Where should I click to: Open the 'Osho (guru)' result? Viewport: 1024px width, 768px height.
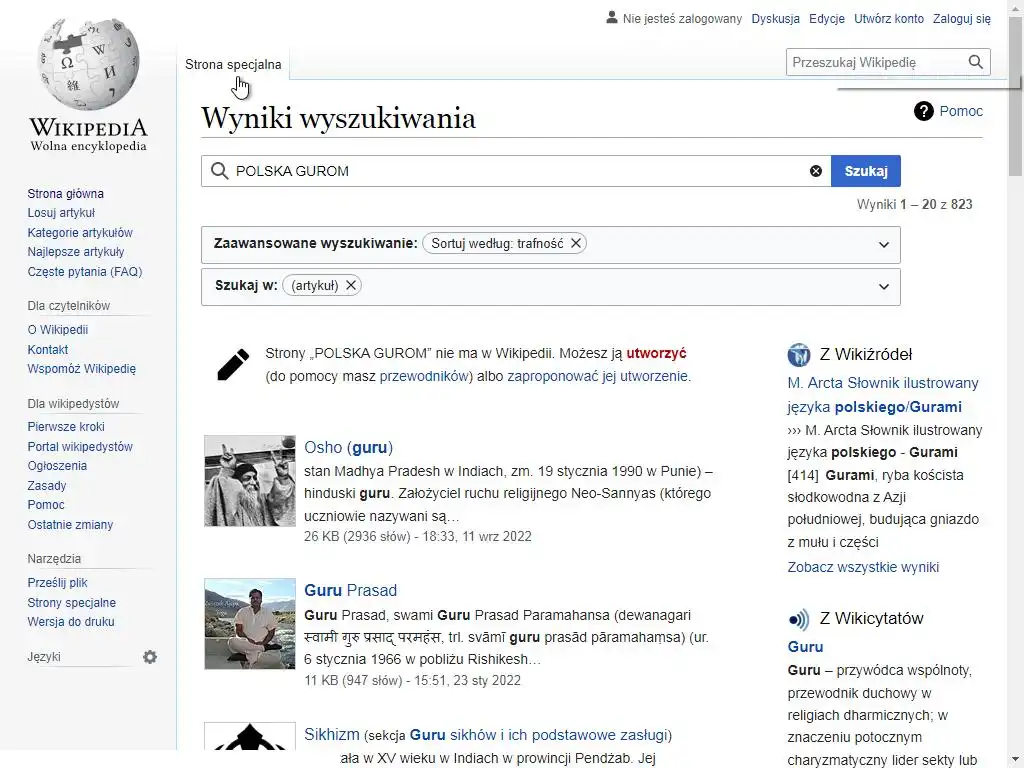tap(348, 447)
